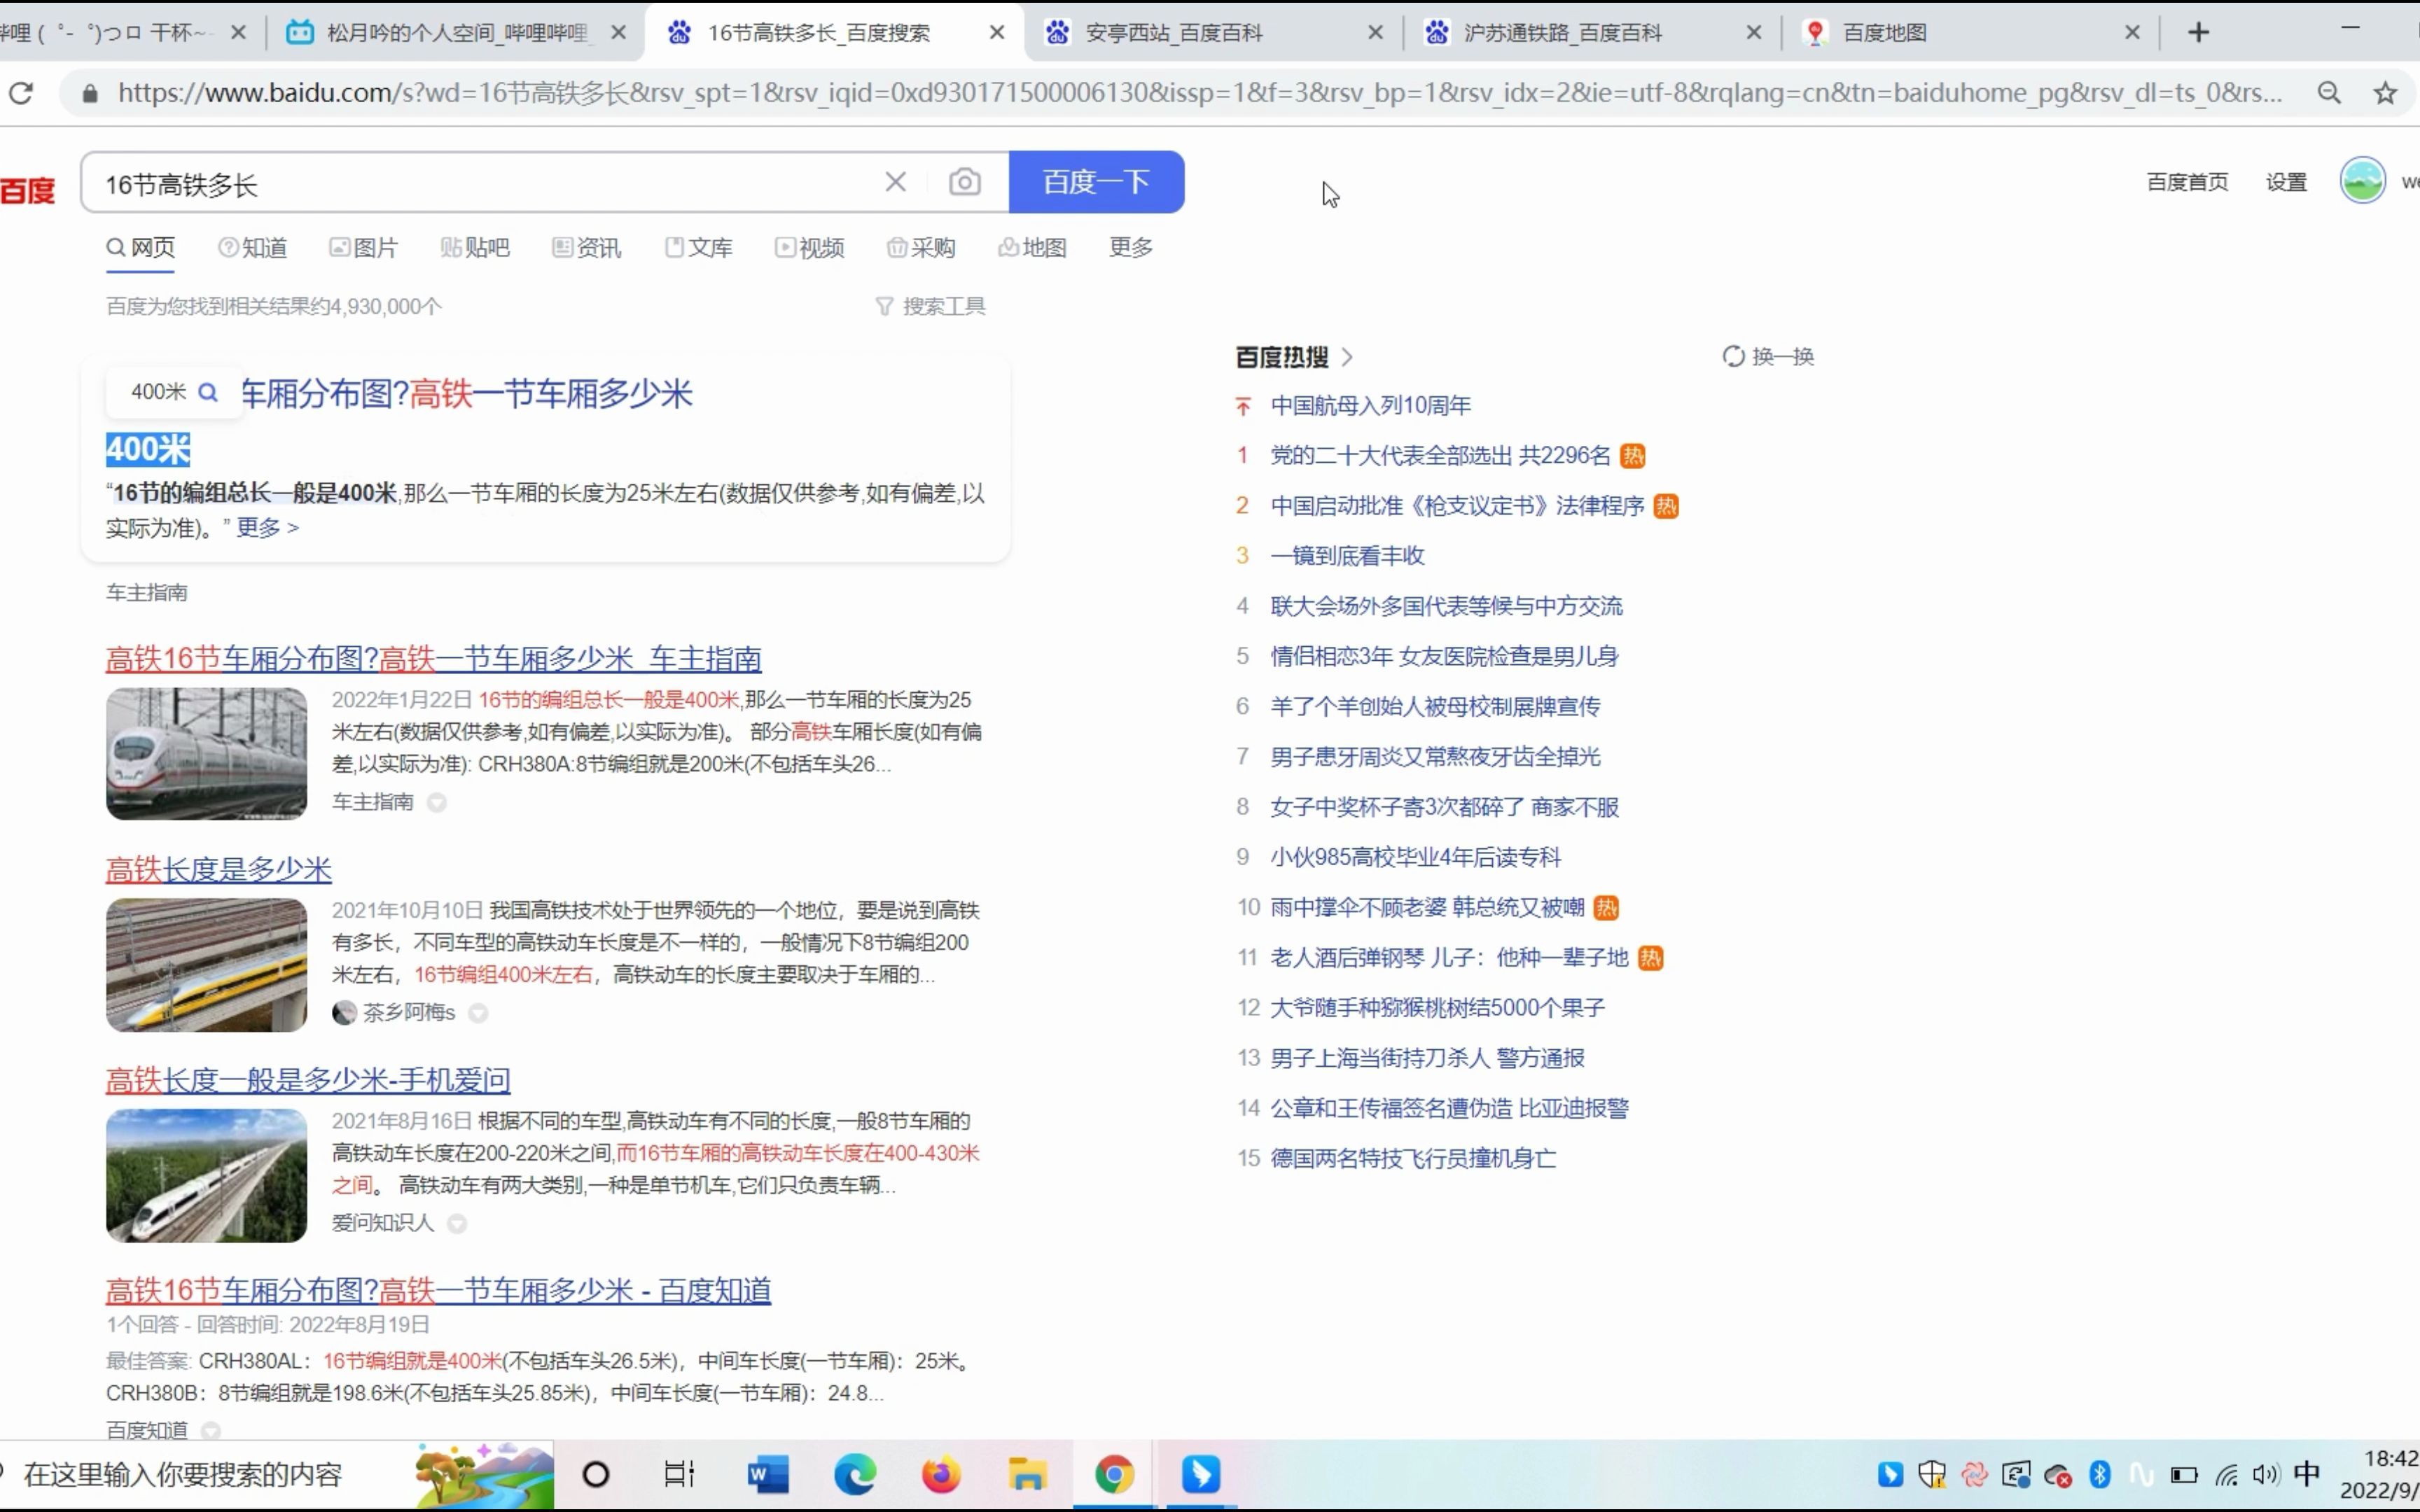Open the 搜索工具 filter
Image resolution: width=2420 pixels, height=1512 pixels.
931,306
